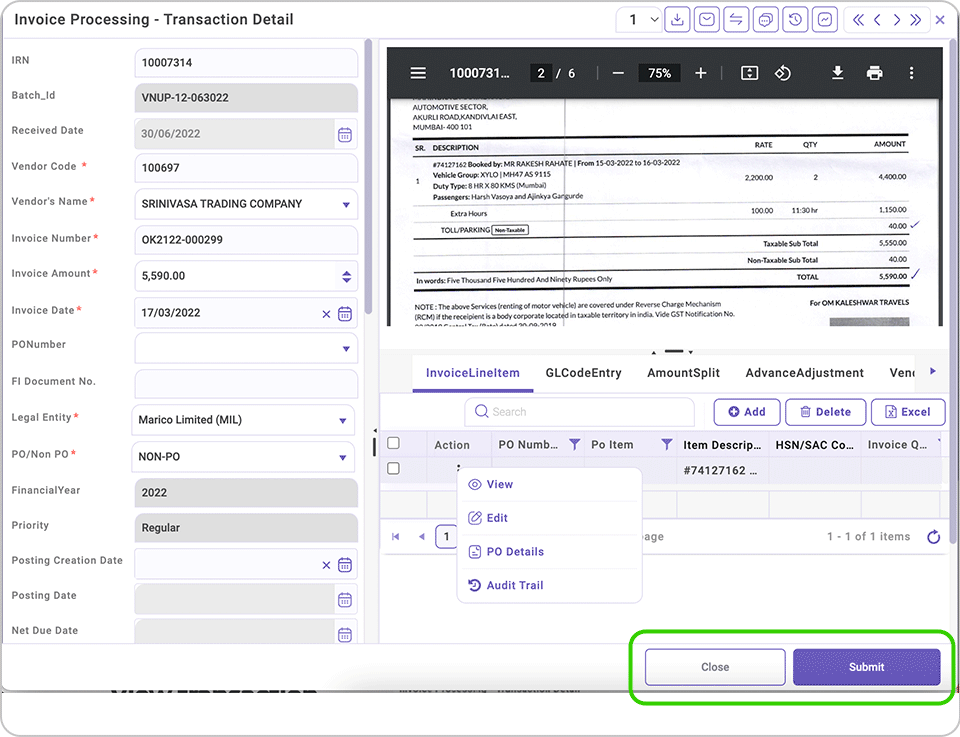
Task: Click the Delete button
Action: pos(825,412)
